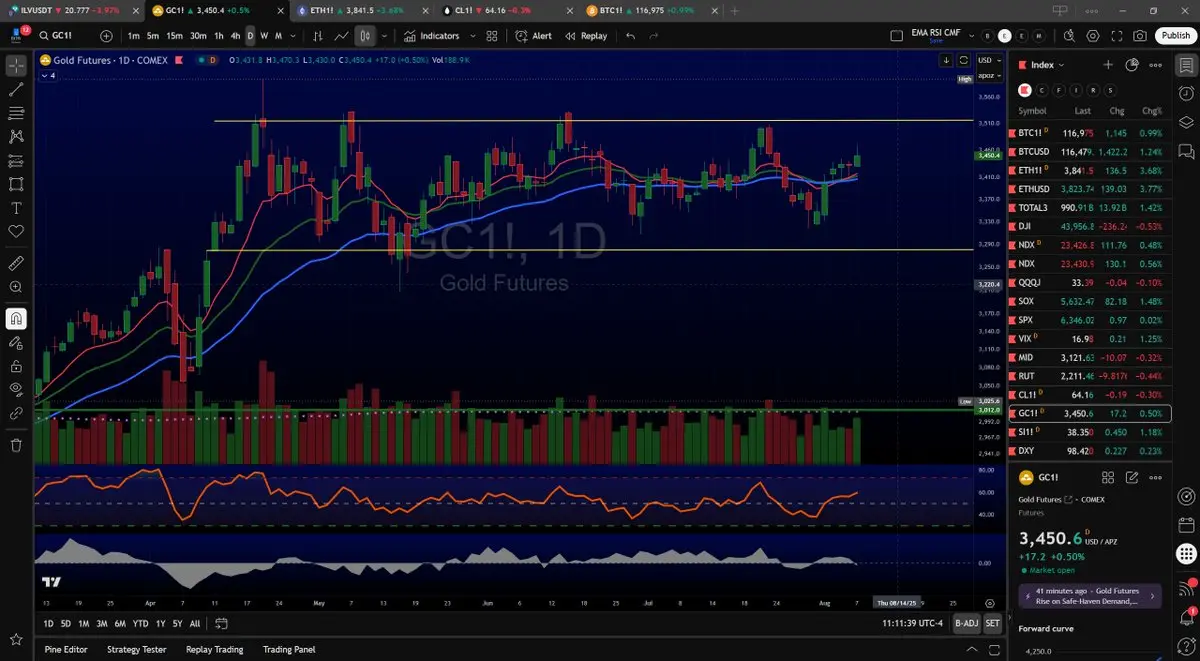Open the go-to-date calendar icon
Screen dimensions: 1200x661
click(x=221, y=624)
